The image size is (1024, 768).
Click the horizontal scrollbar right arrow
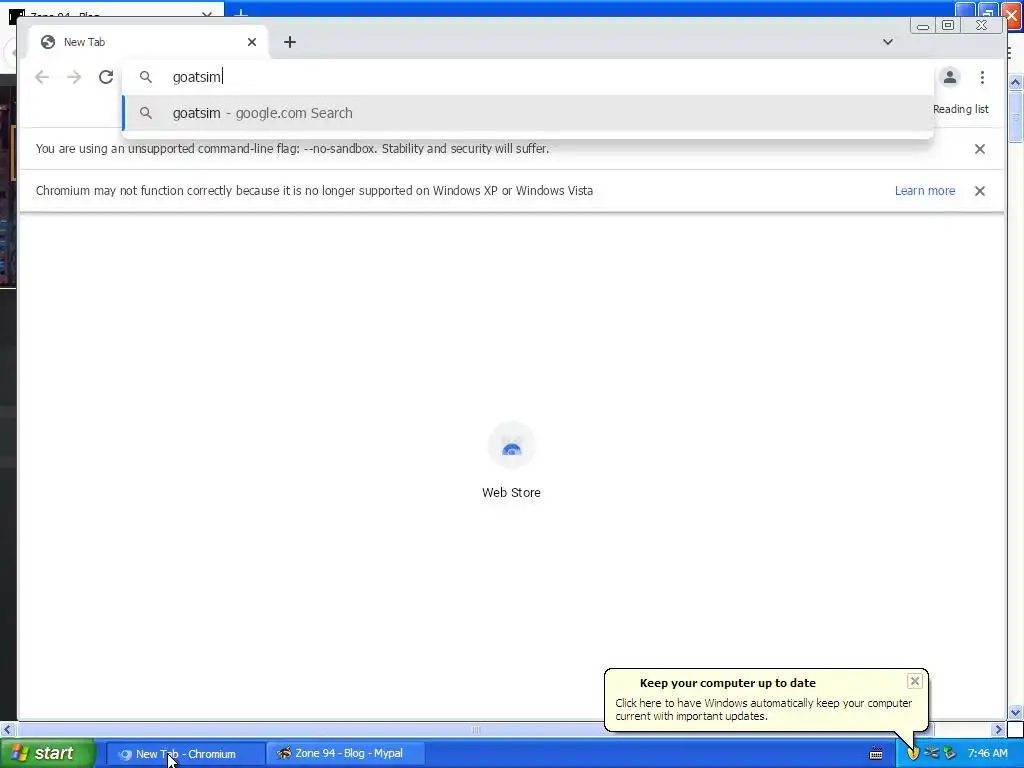(x=998, y=729)
